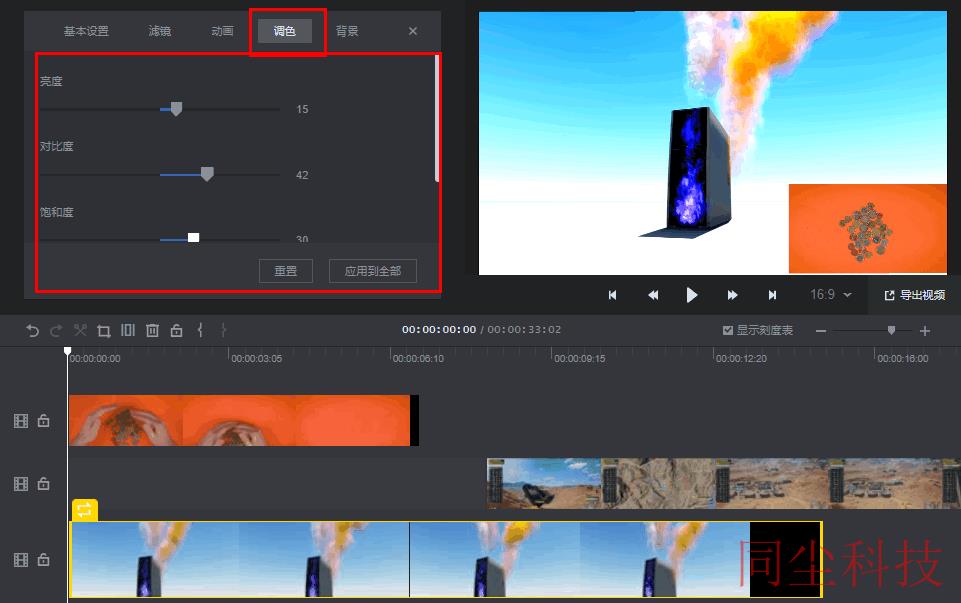
Task: Select the second sky fire clip segment
Action: coord(615,559)
